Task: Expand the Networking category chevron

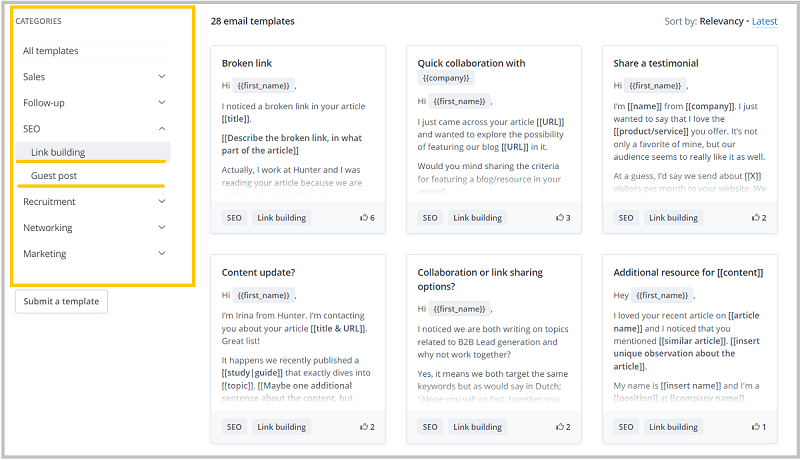Action: click(162, 227)
